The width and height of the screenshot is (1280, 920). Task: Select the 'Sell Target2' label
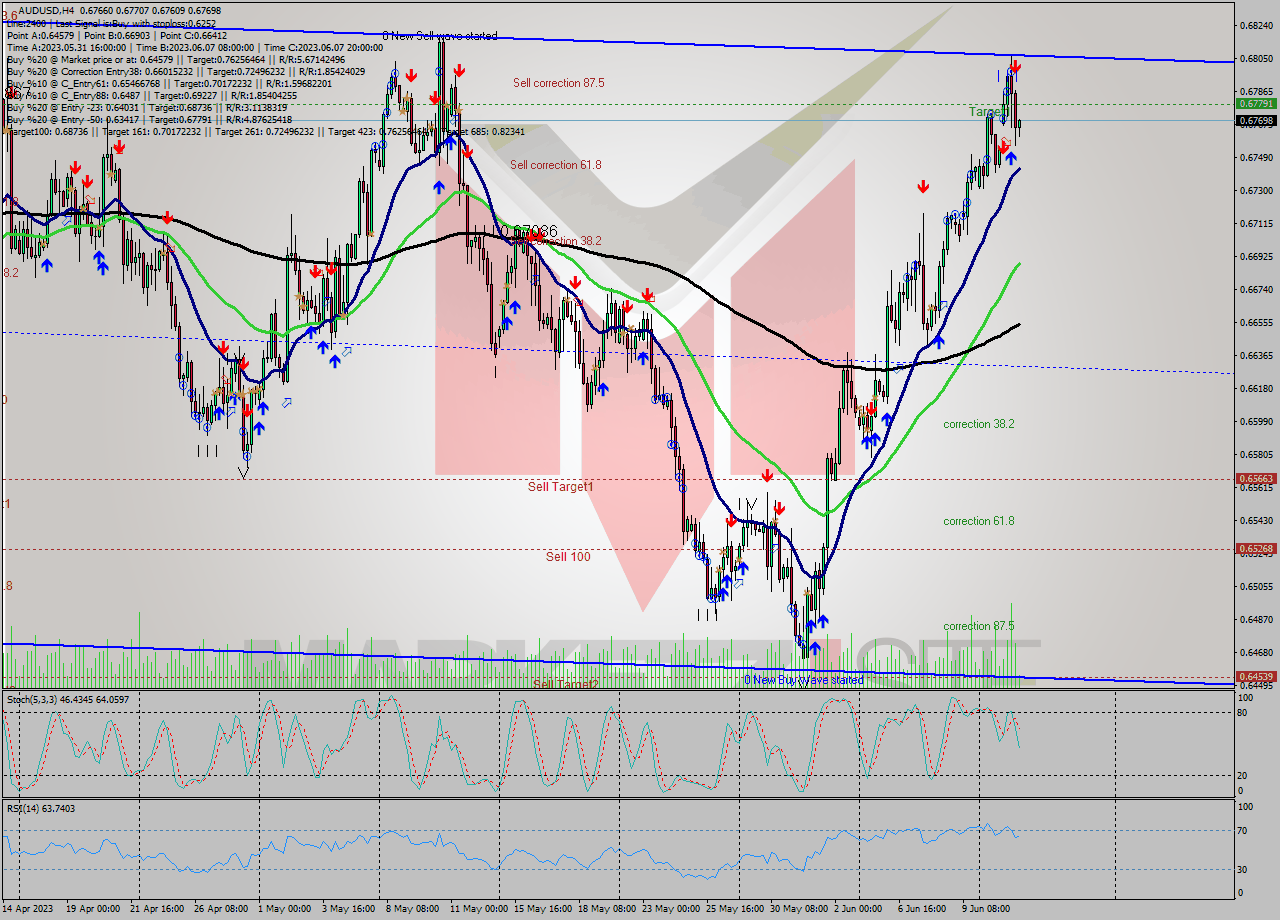pos(566,684)
